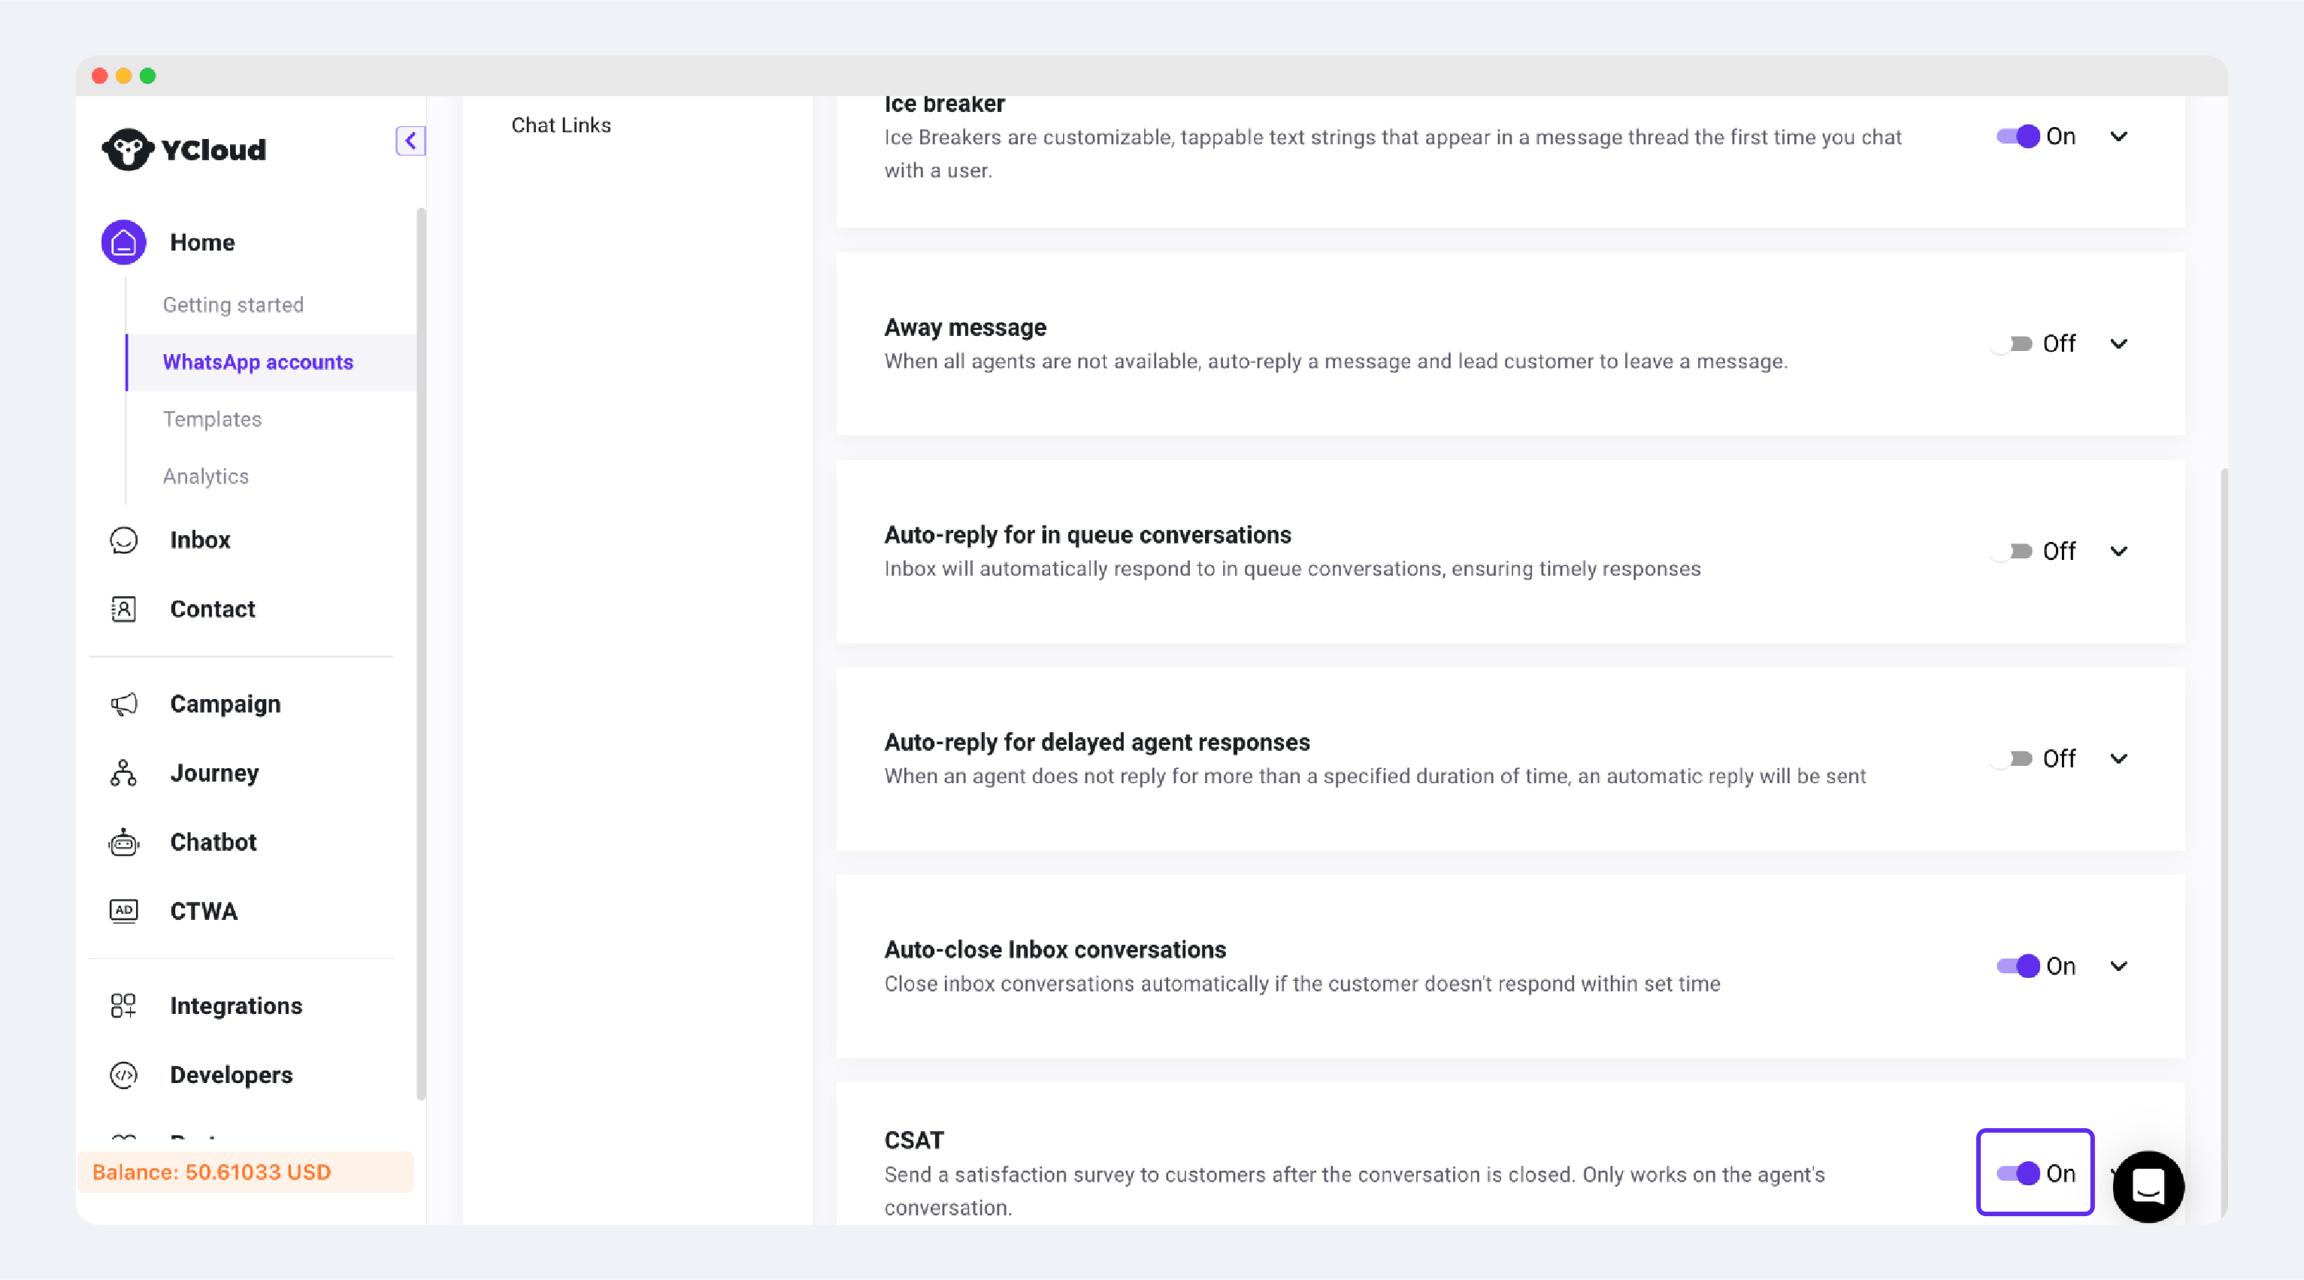This screenshot has height=1280, width=2304.
Task: Click the Contact address book icon
Action: 124,609
